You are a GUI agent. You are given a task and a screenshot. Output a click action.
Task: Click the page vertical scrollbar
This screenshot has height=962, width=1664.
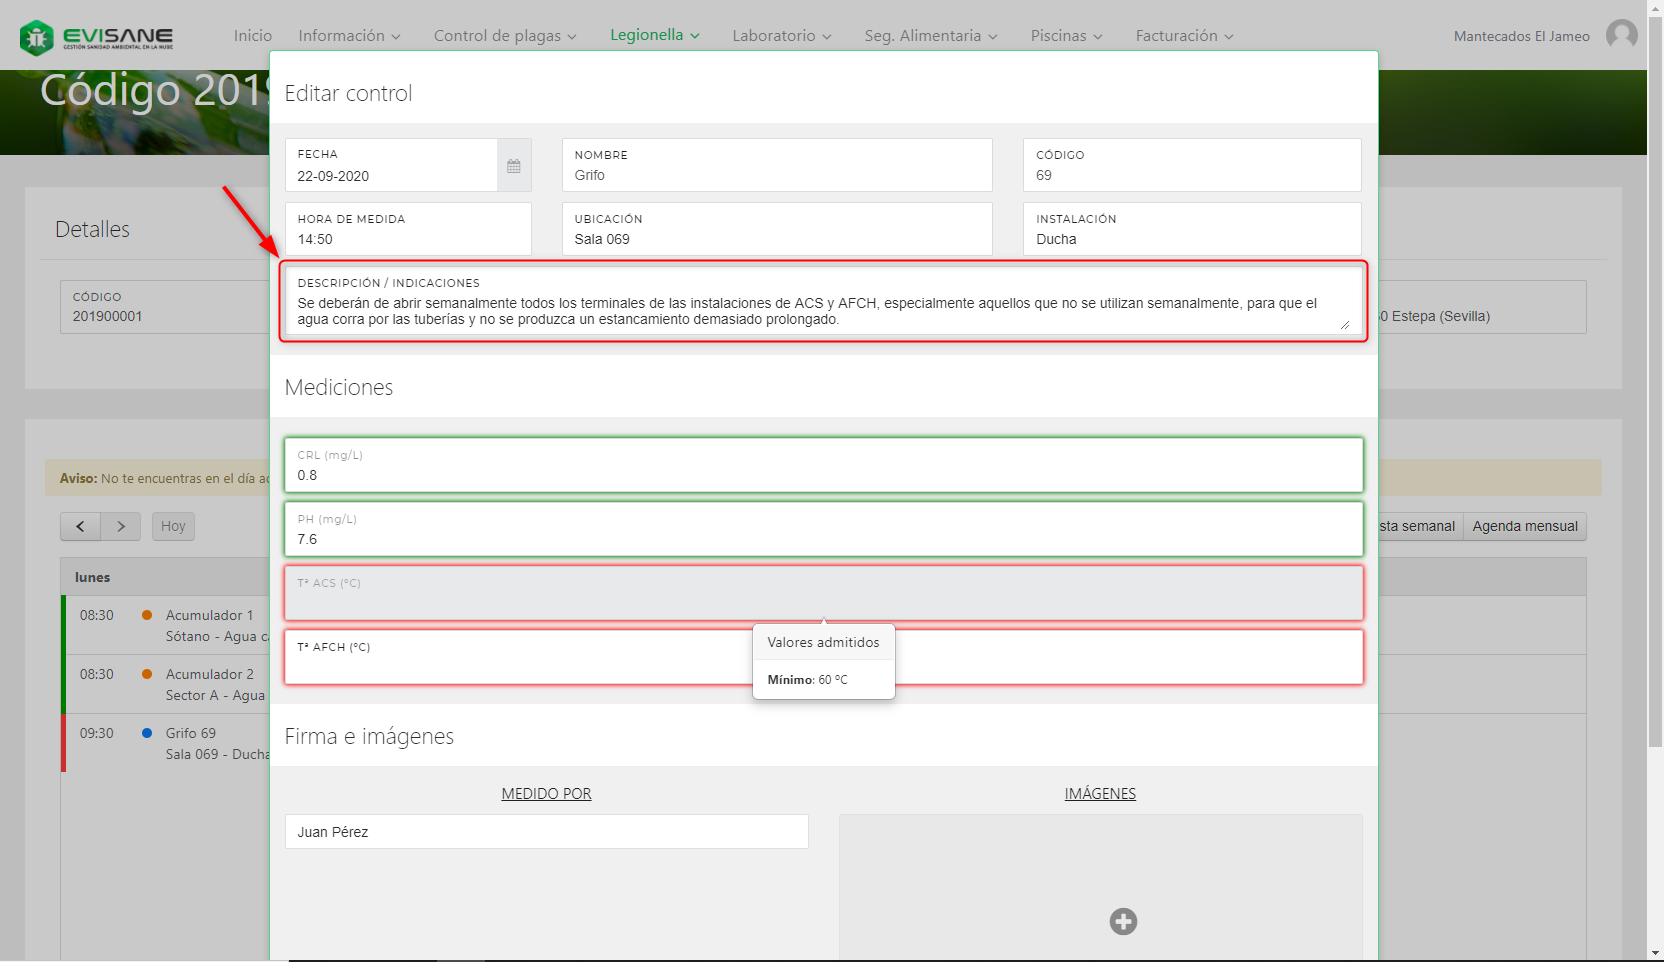point(1655,400)
